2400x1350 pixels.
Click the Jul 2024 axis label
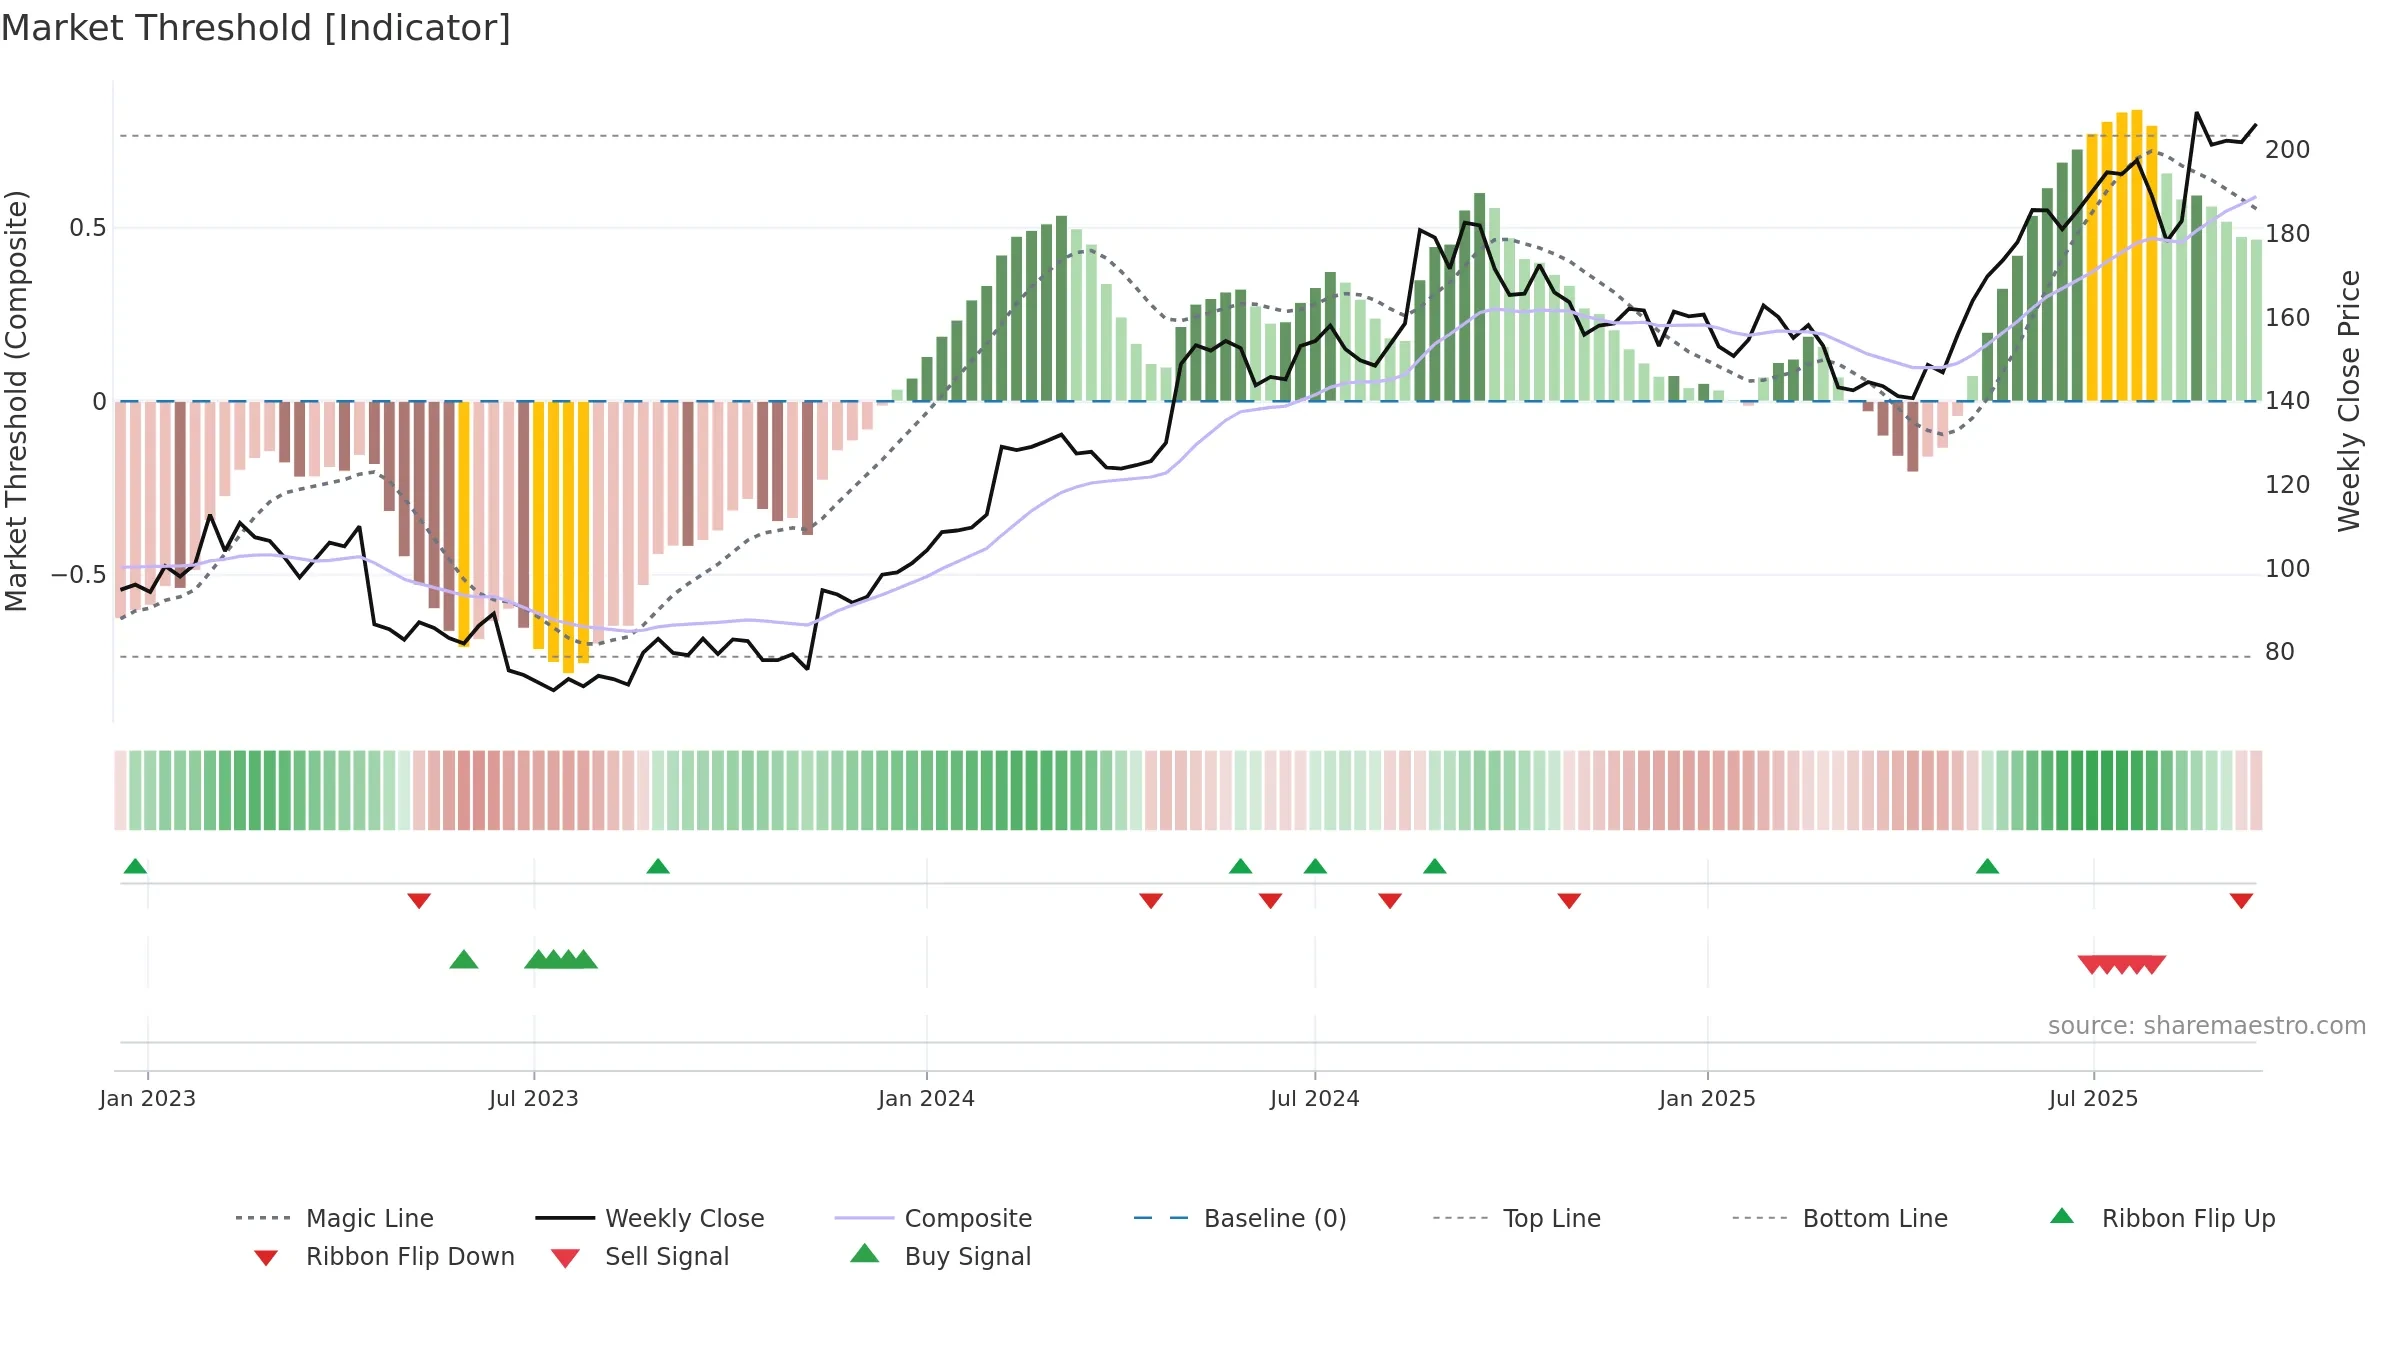pos(1315,1099)
